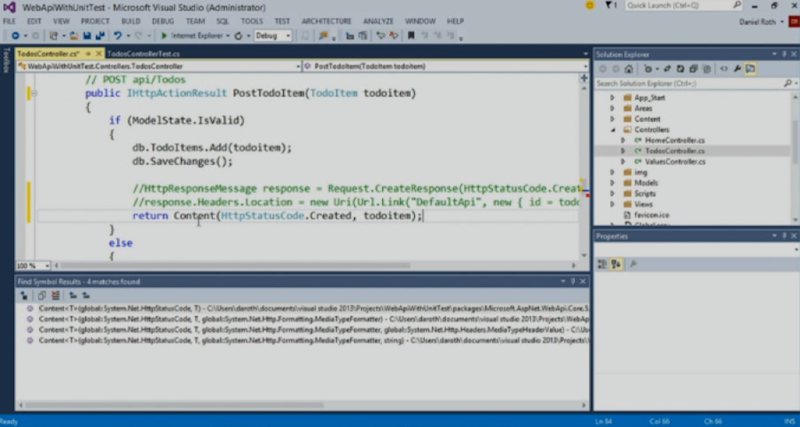Open the Internet Explorer browser target dropdown
800x427 pixels.
point(228,36)
